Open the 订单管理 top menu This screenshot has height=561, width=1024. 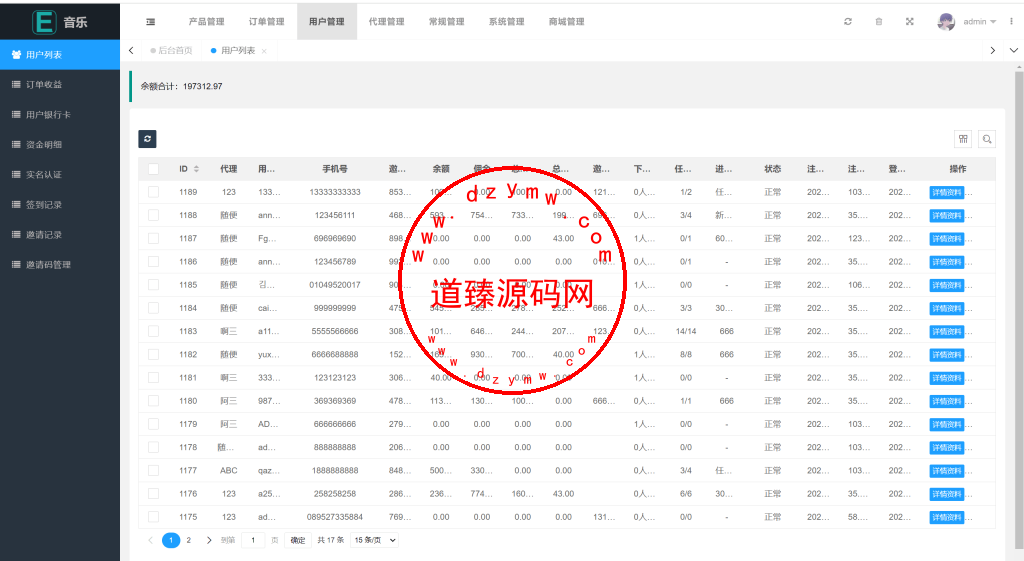click(266, 22)
